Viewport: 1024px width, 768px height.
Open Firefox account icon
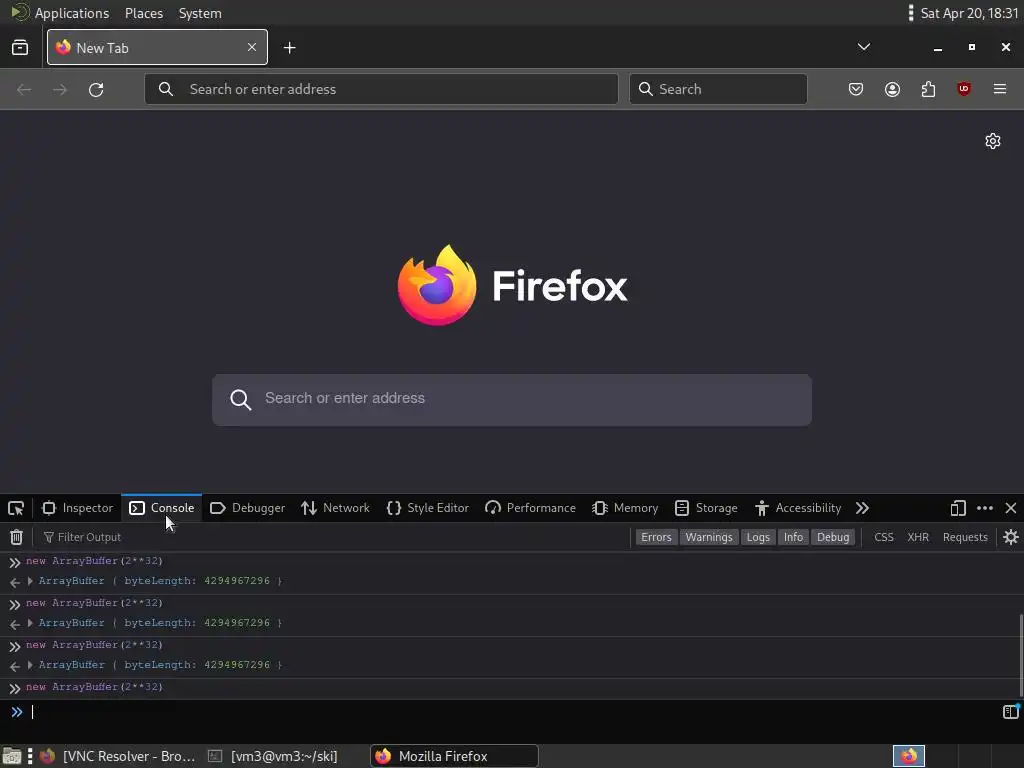click(892, 89)
